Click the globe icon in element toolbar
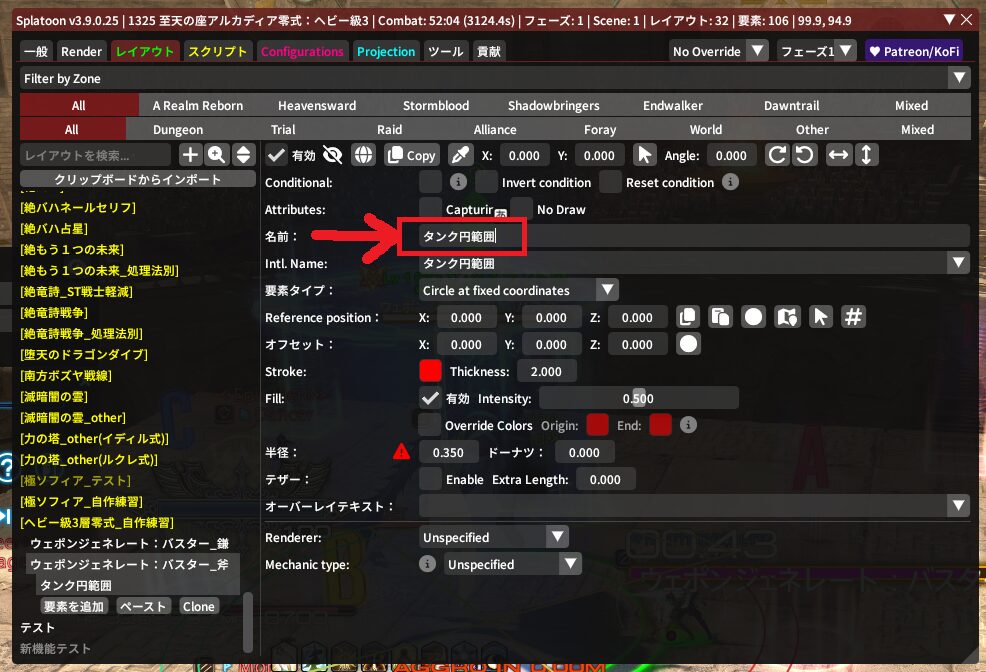Image resolution: width=986 pixels, height=672 pixels. [364, 155]
